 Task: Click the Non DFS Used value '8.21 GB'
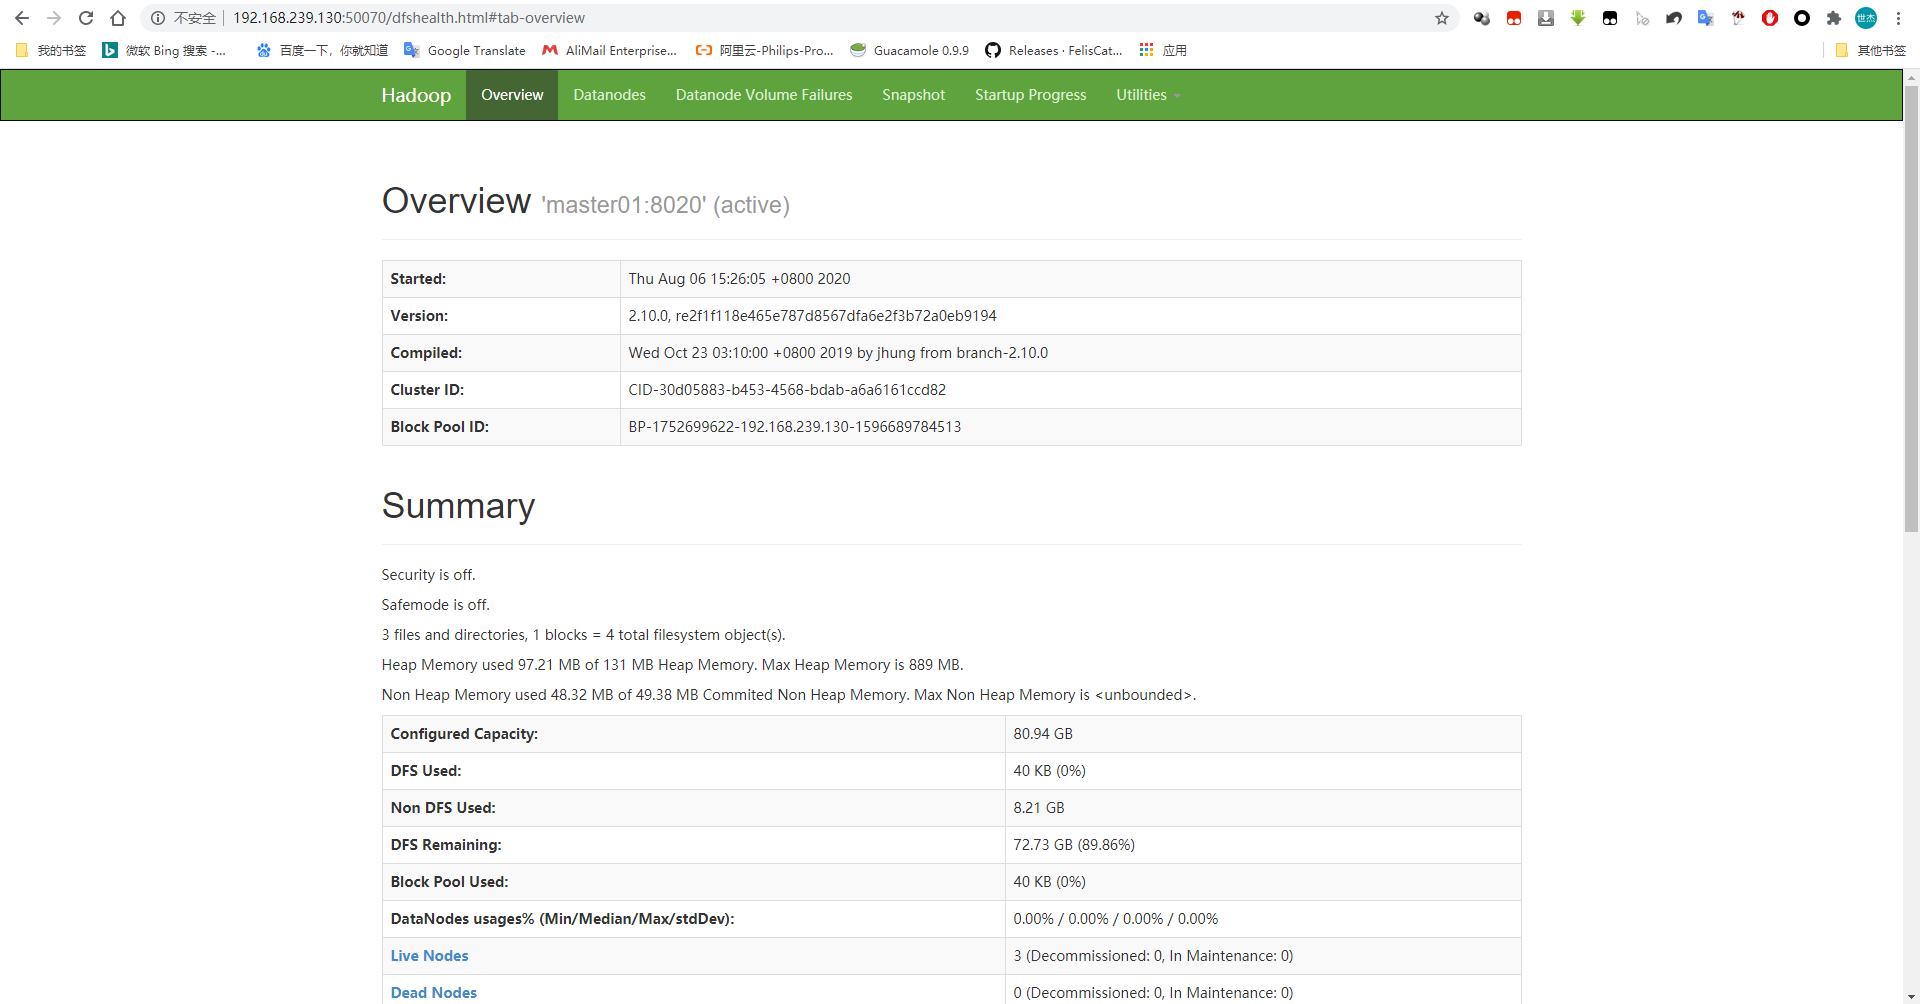click(1039, 808)
